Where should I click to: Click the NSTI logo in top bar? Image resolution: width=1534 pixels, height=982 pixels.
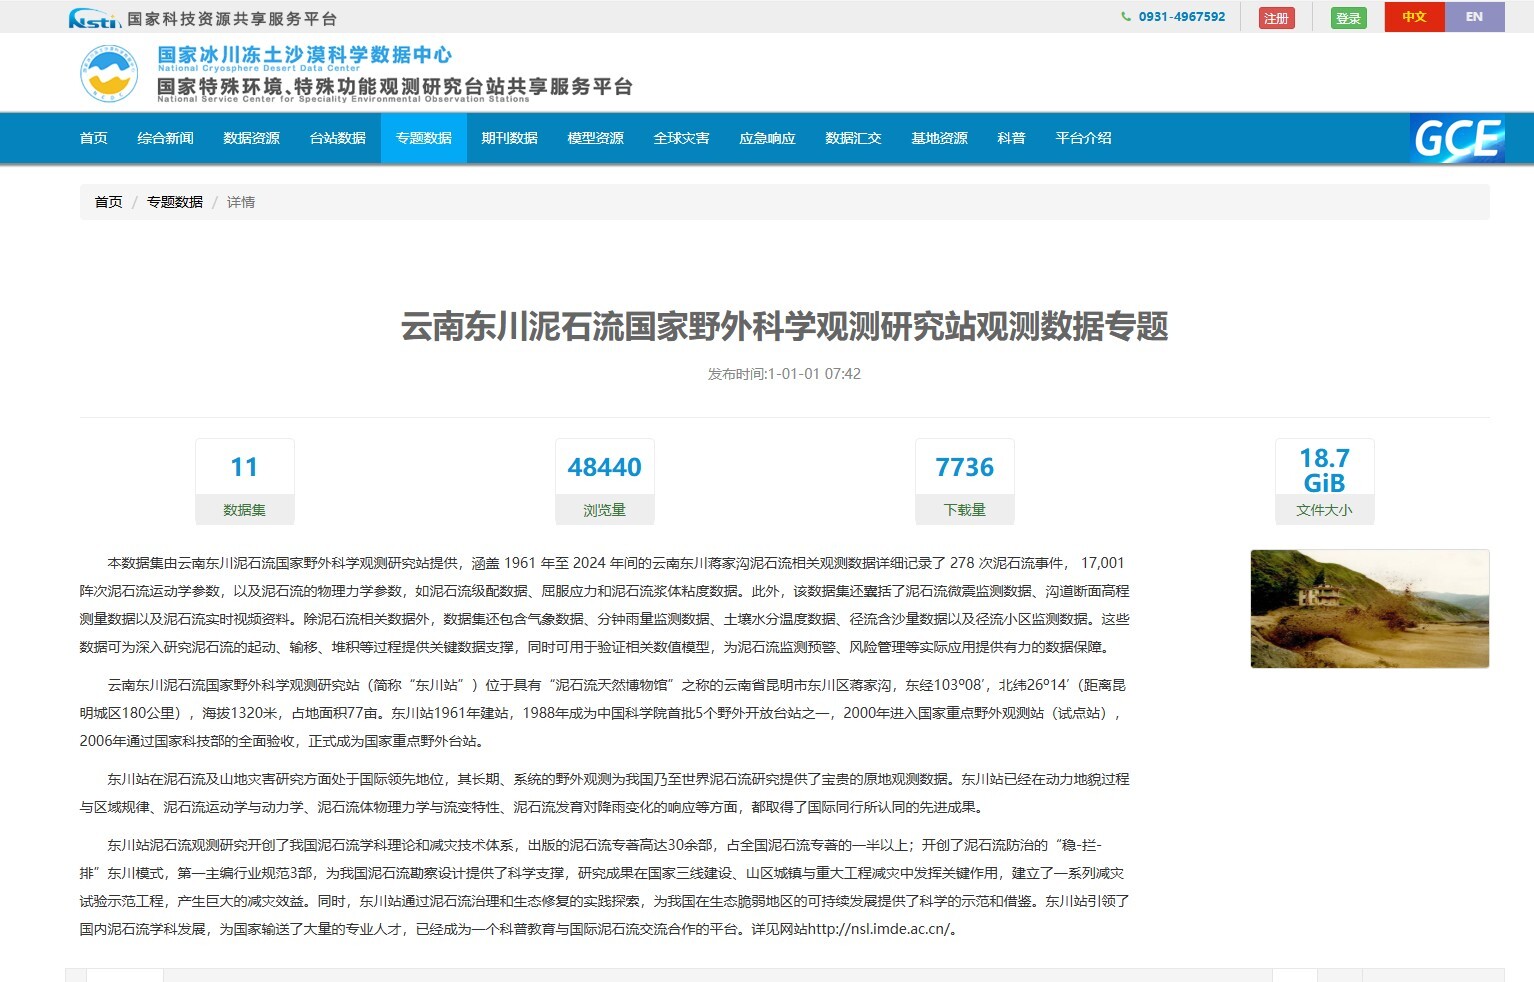coord(95,19)
